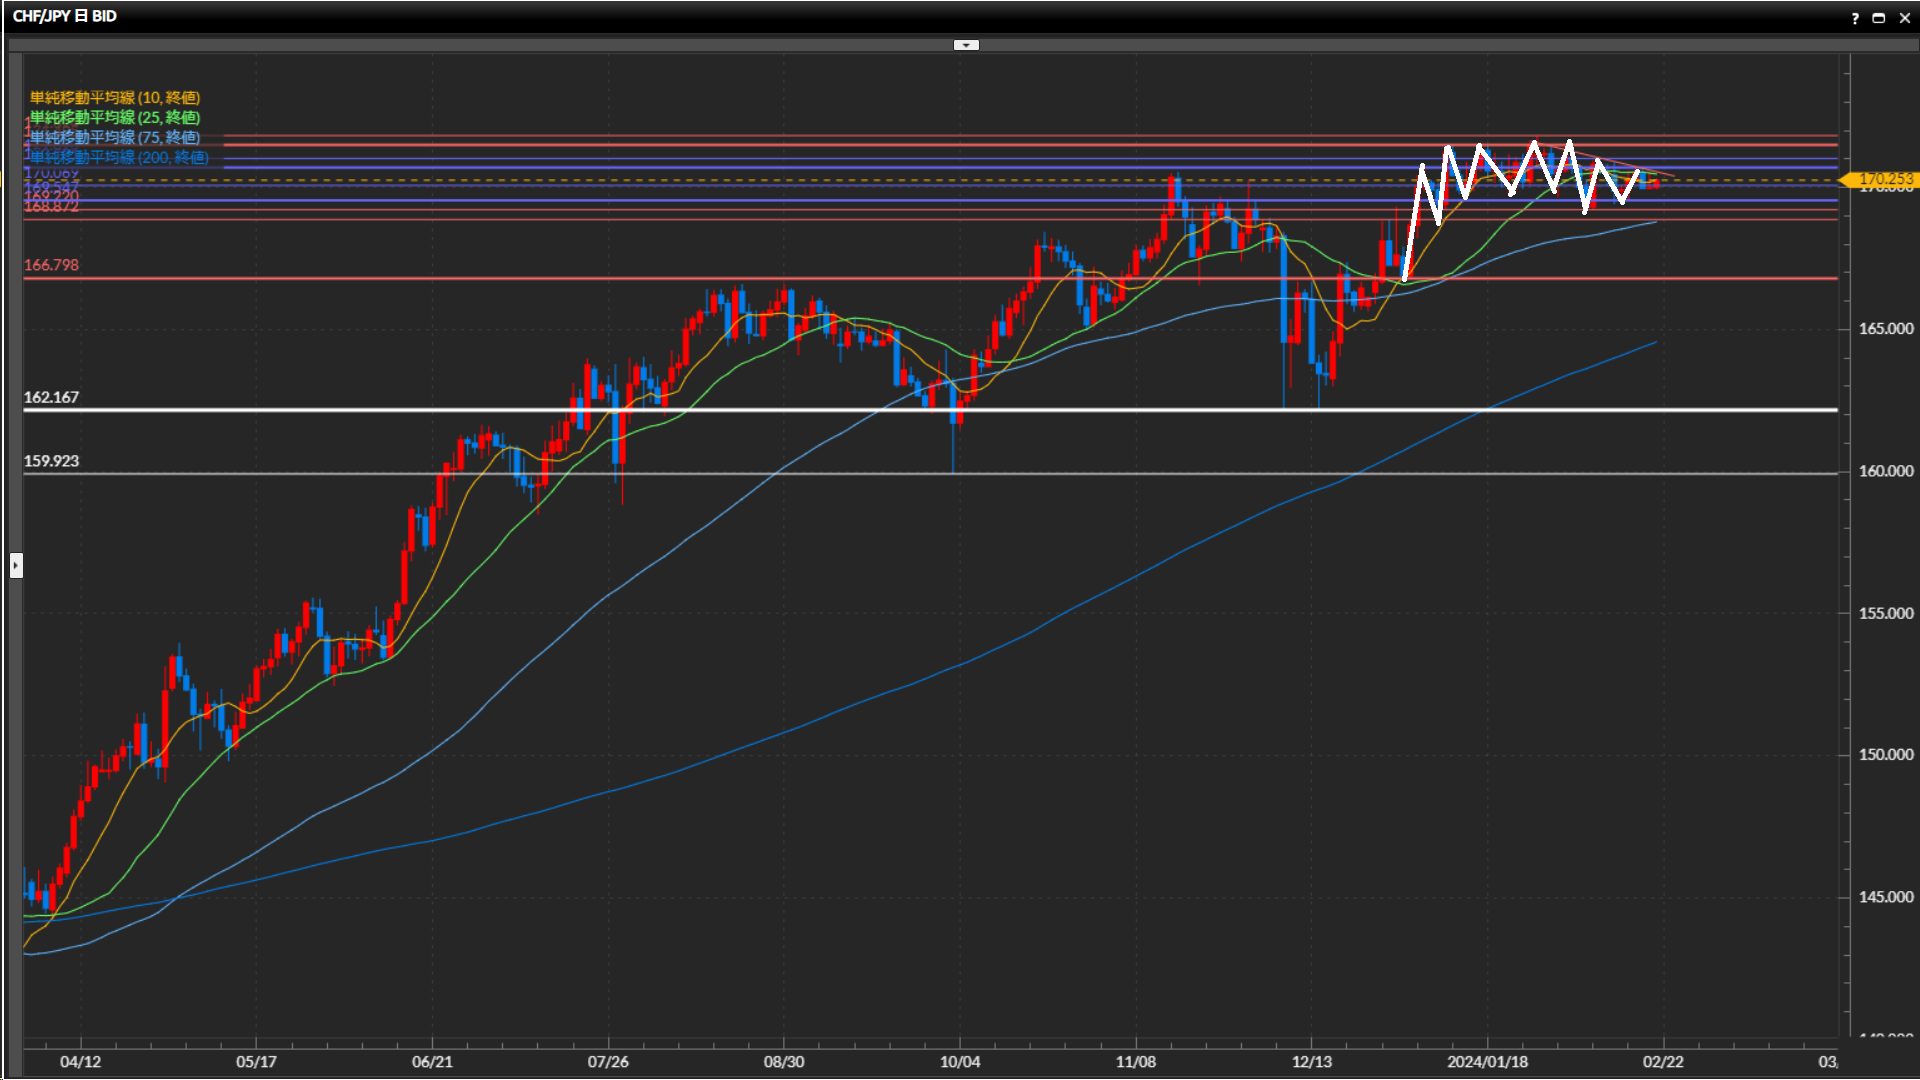Select the red 166.798 horizontal line label
This screenshot has height=1080, width=1920.
click(51, 265)
